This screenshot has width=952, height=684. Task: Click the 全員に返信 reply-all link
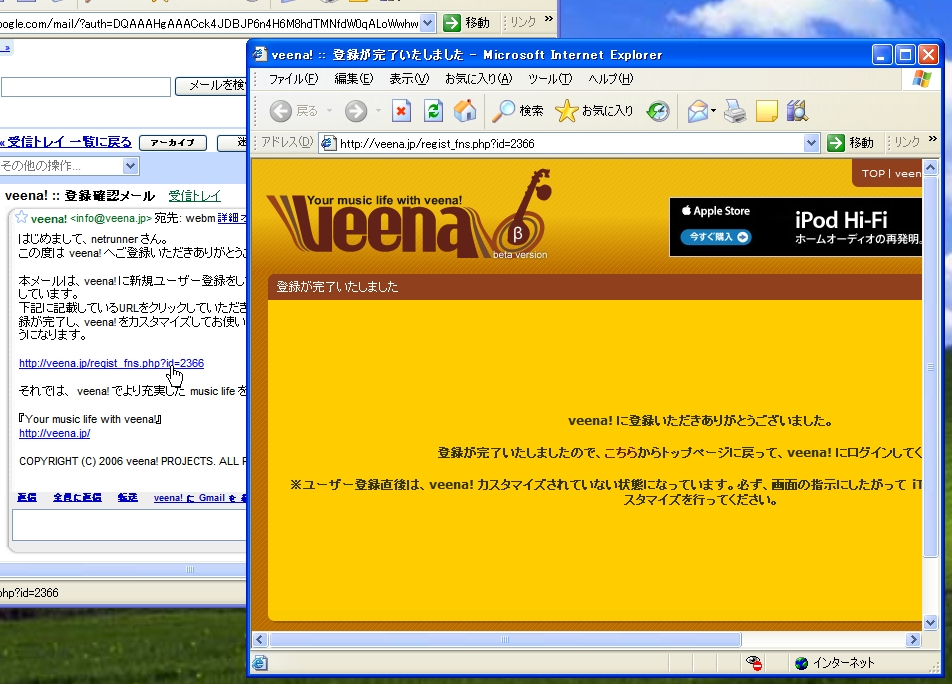coord(77,498)
